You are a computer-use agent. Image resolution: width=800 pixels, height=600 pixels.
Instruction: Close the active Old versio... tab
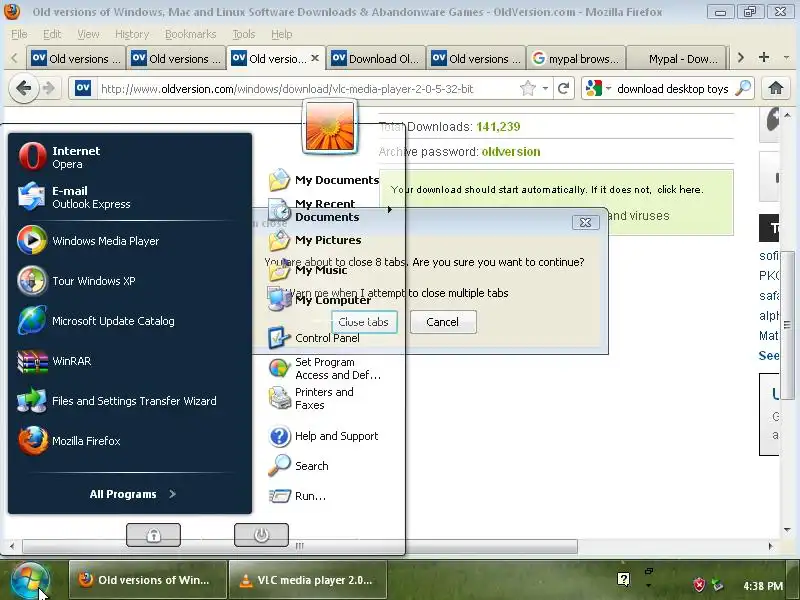(x=315, y=58)
